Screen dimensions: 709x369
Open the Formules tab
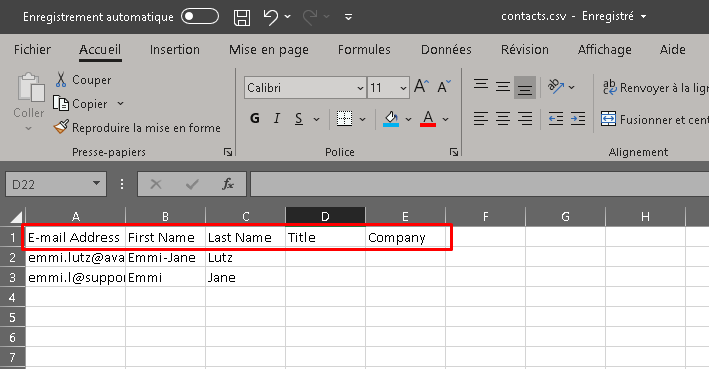coord(364,50)
